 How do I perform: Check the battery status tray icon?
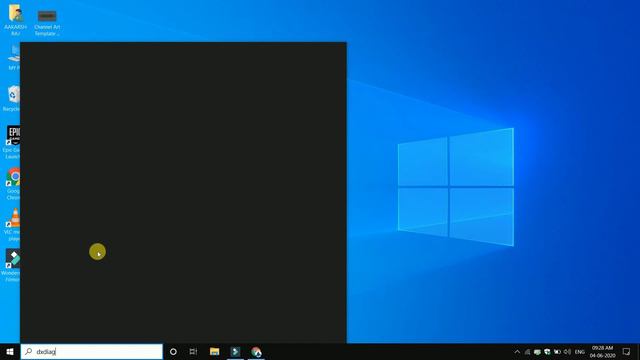point(557,351)
